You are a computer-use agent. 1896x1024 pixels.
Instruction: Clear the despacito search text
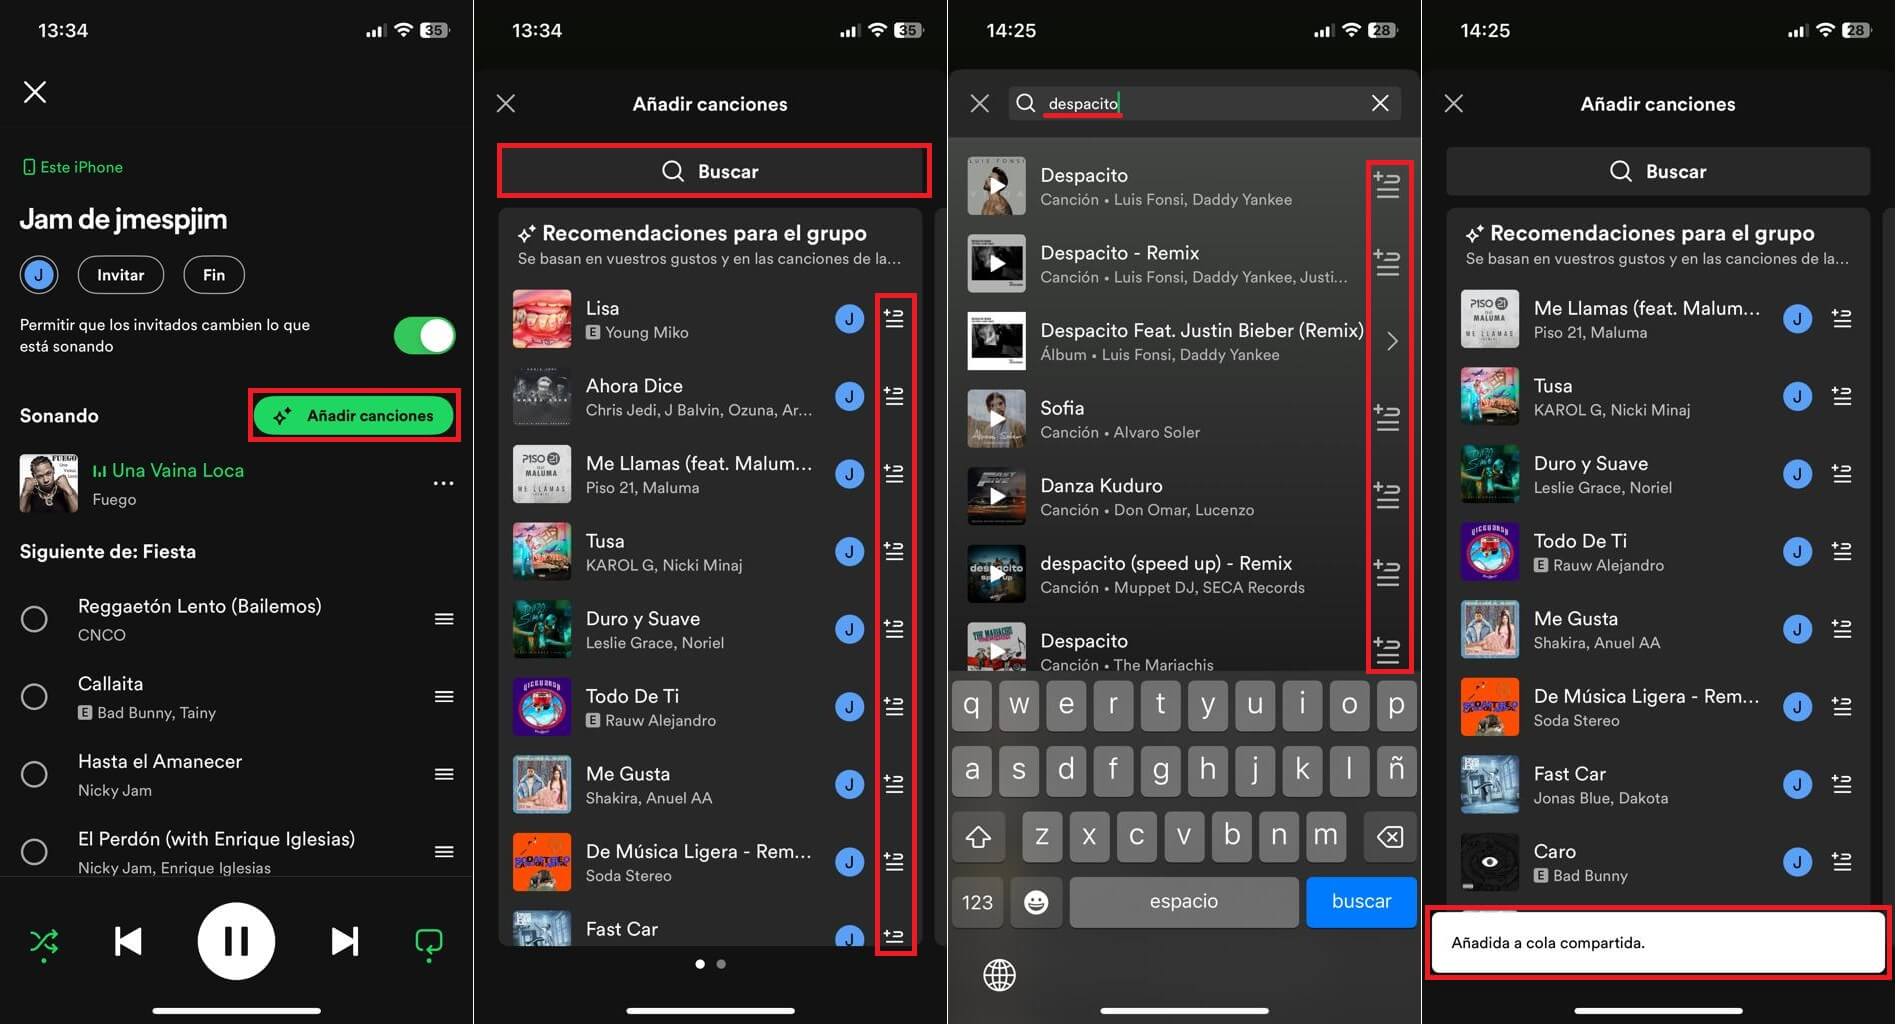(x=1380, y=103)
